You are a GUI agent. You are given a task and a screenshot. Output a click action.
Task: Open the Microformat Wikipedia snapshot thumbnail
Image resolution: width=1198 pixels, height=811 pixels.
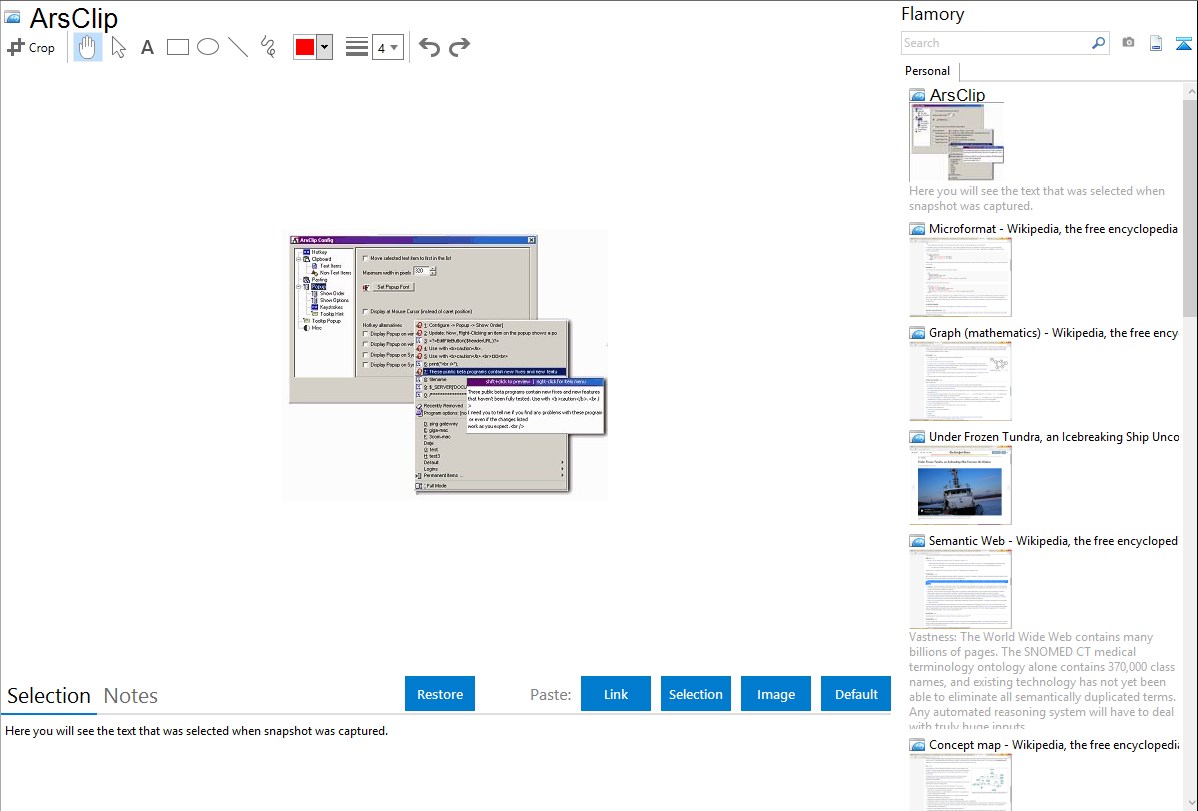click(x=960, y=277)
